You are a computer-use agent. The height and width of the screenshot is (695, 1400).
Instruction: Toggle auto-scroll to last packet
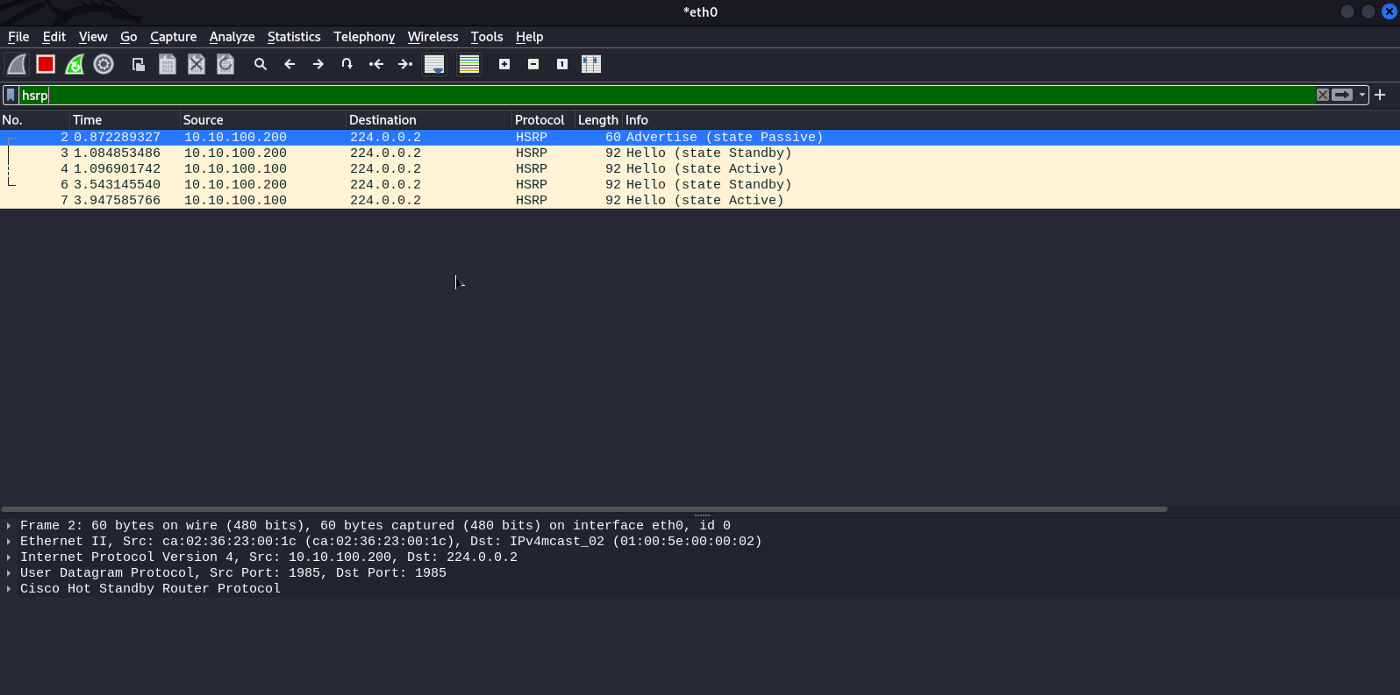(x=434, y=64)
